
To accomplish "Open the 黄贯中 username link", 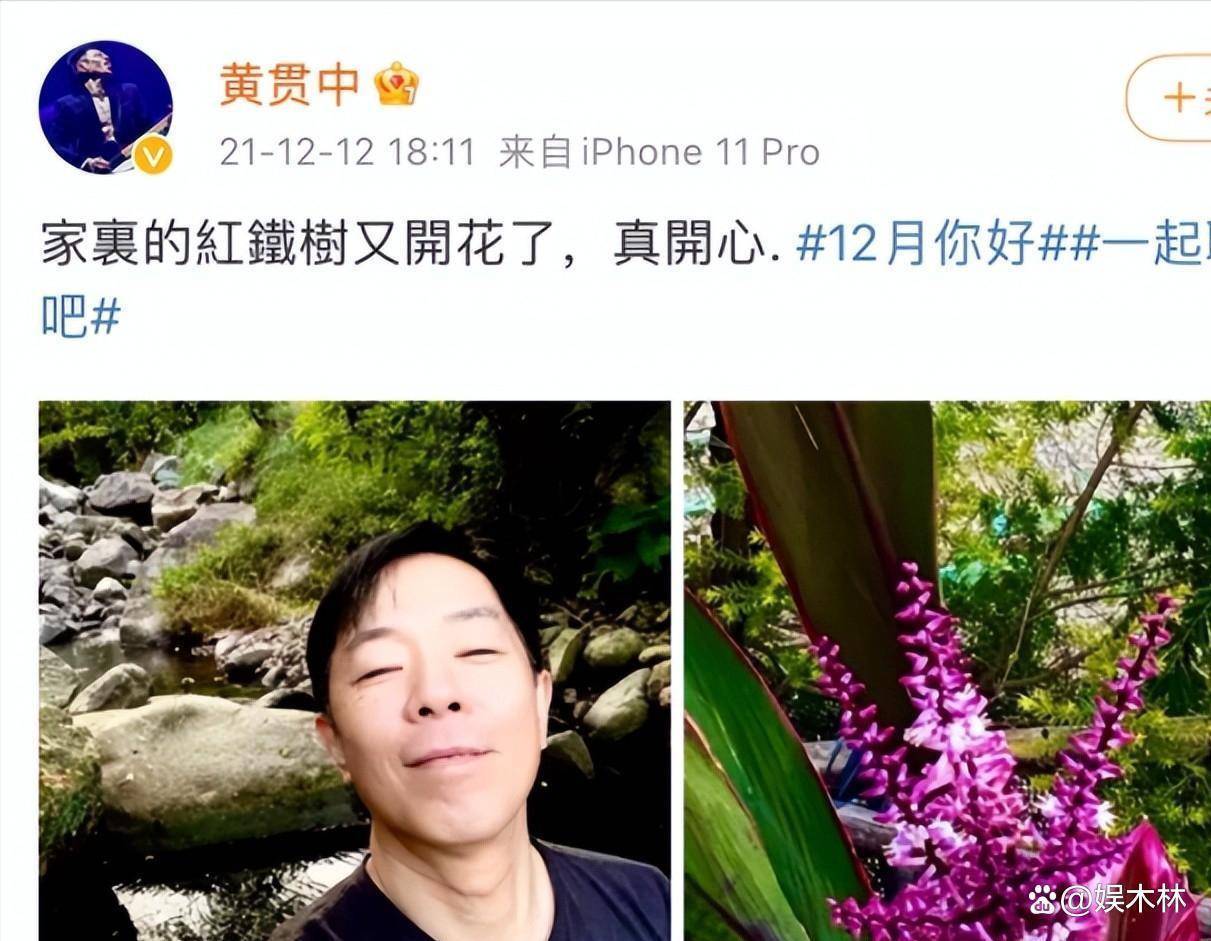I will point(290,85).
